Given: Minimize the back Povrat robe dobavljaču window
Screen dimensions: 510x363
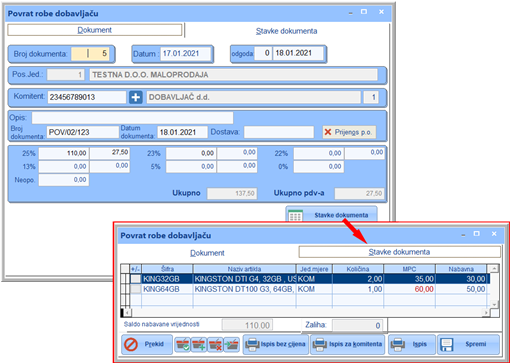Looking at the screenshot, I should (x=351, y=13).
